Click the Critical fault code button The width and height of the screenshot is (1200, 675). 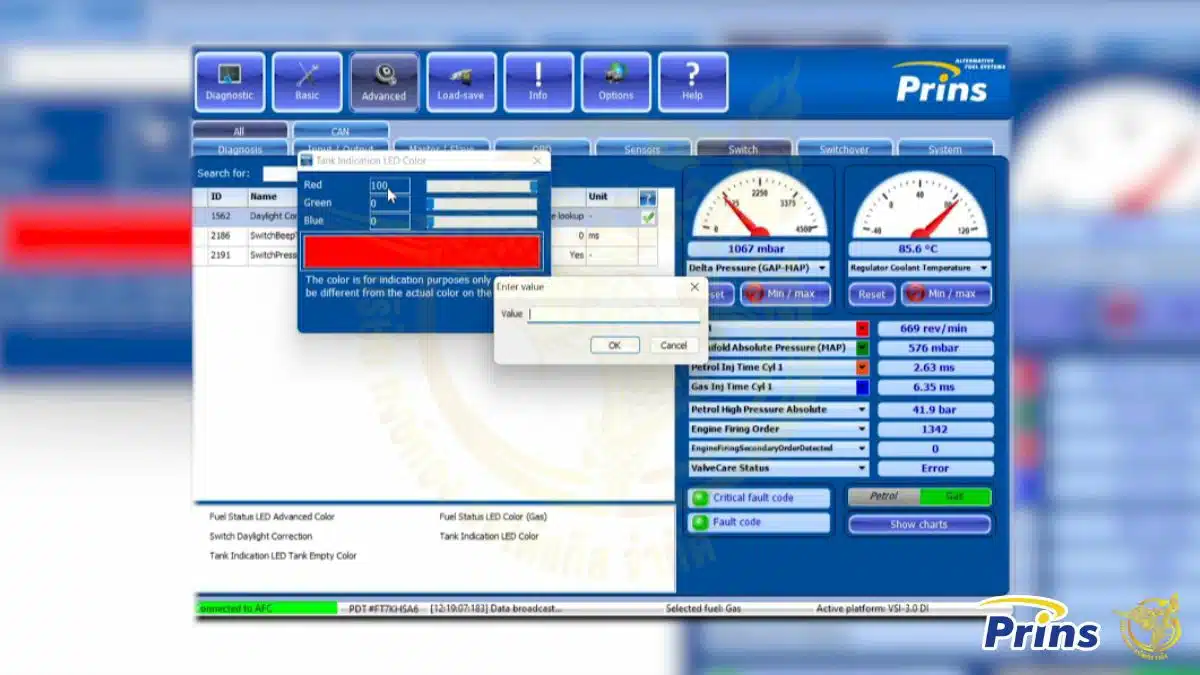click(759, 498)
